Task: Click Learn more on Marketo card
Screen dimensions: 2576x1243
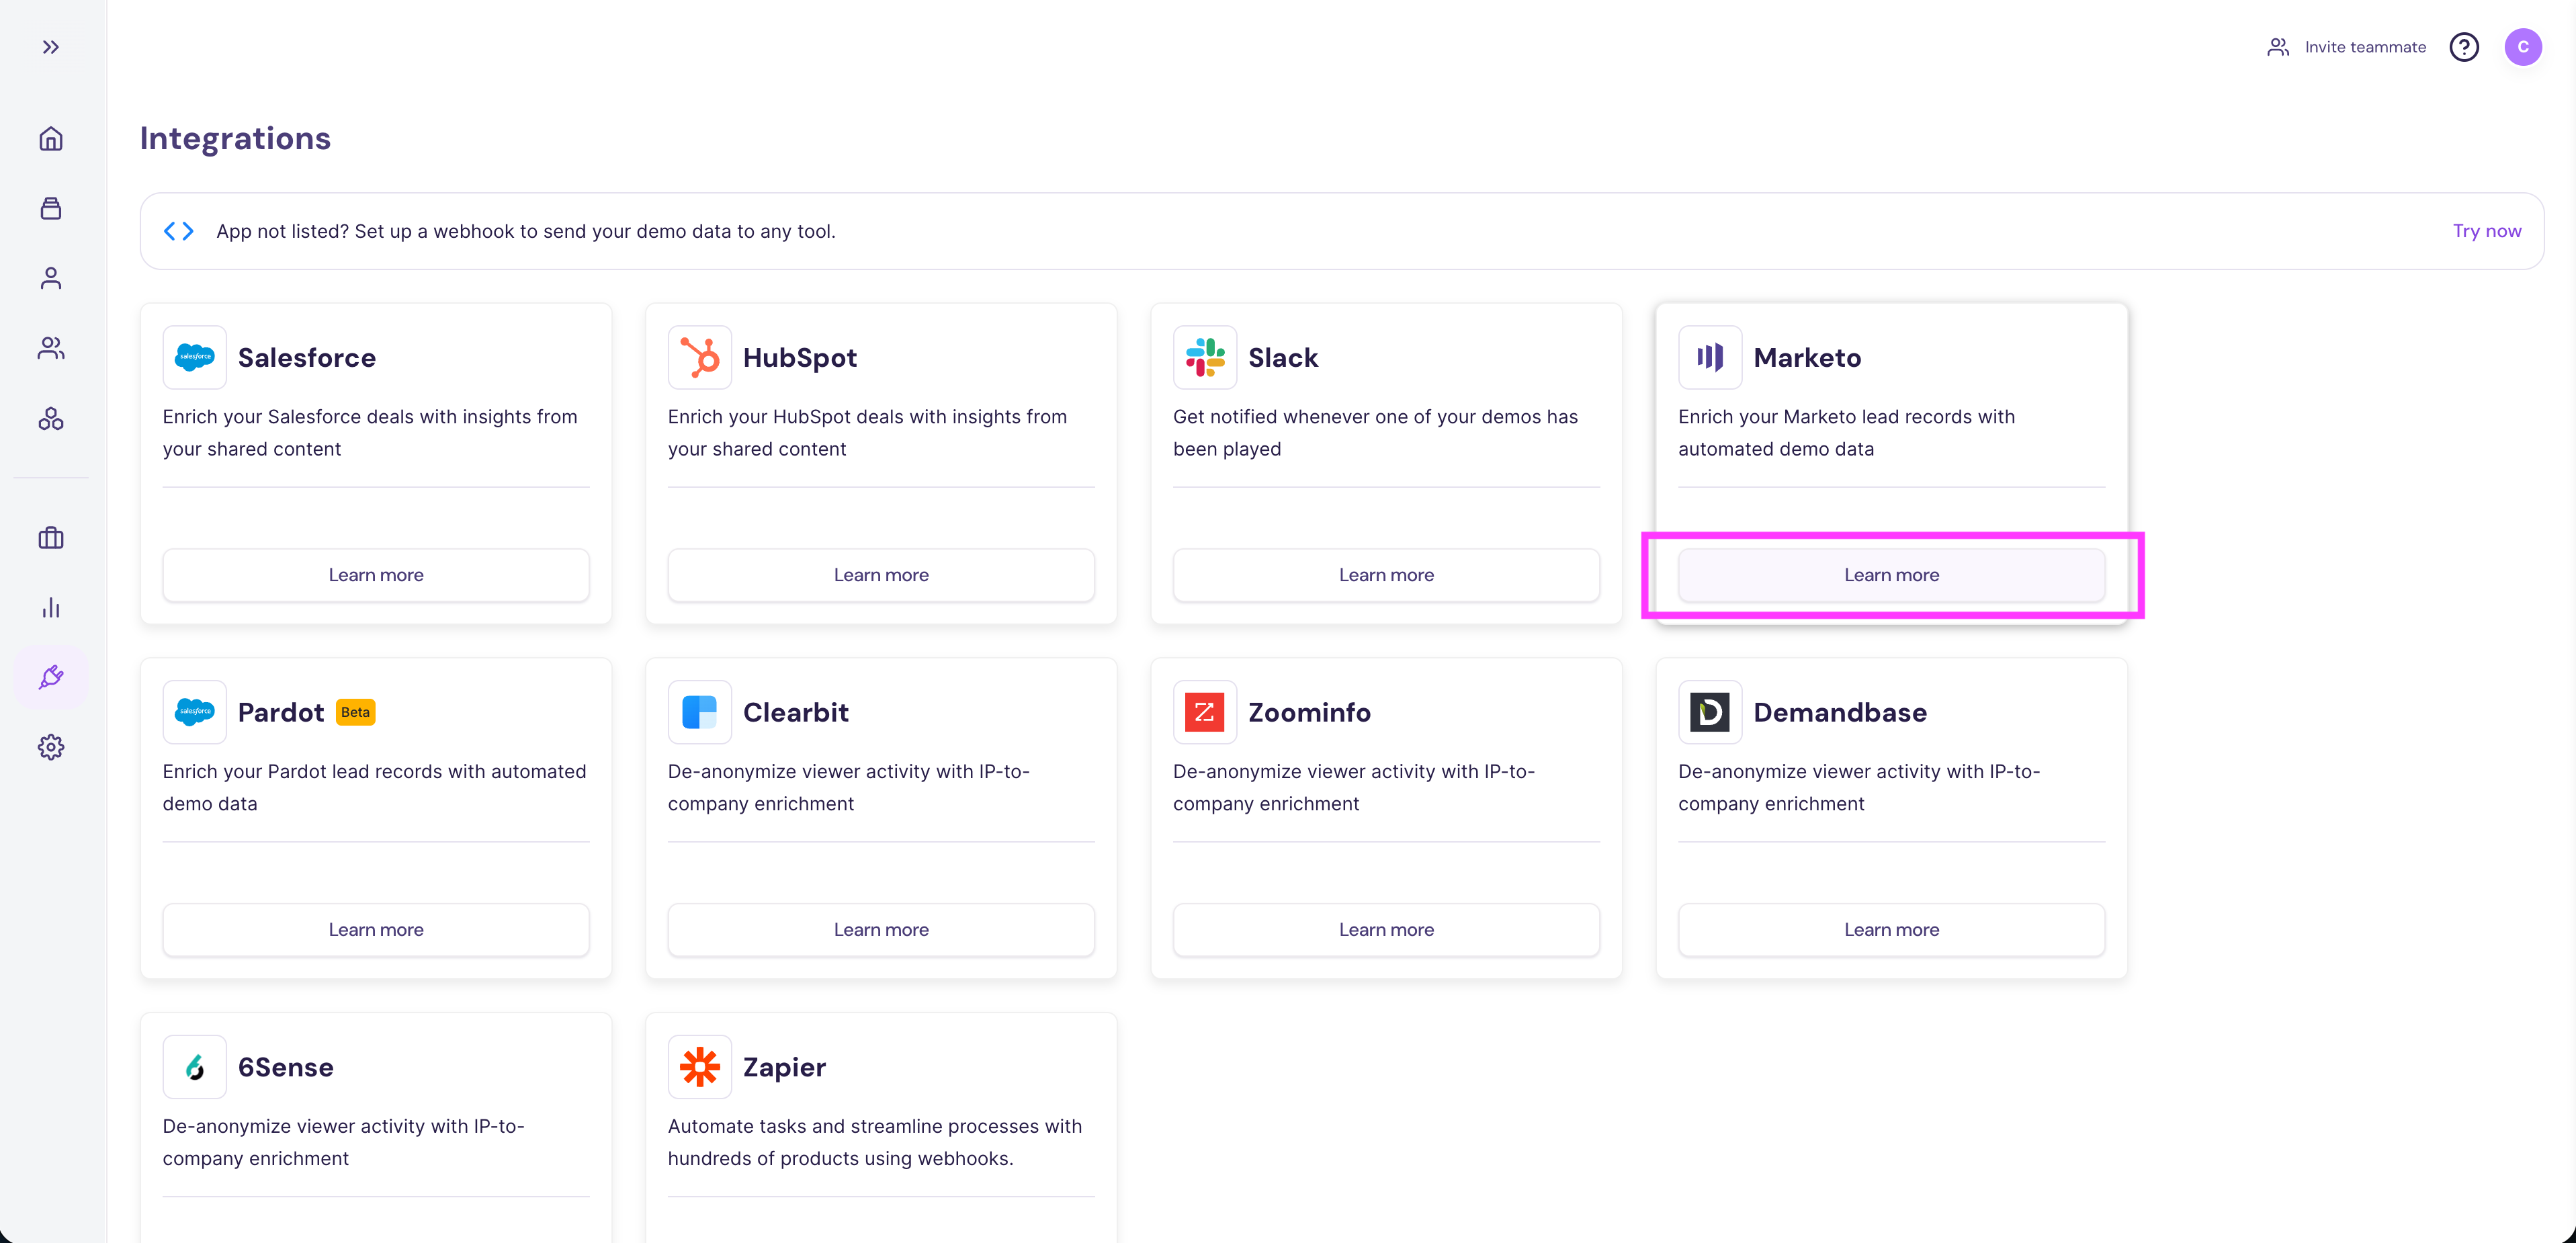Action: coord(1891,575)
